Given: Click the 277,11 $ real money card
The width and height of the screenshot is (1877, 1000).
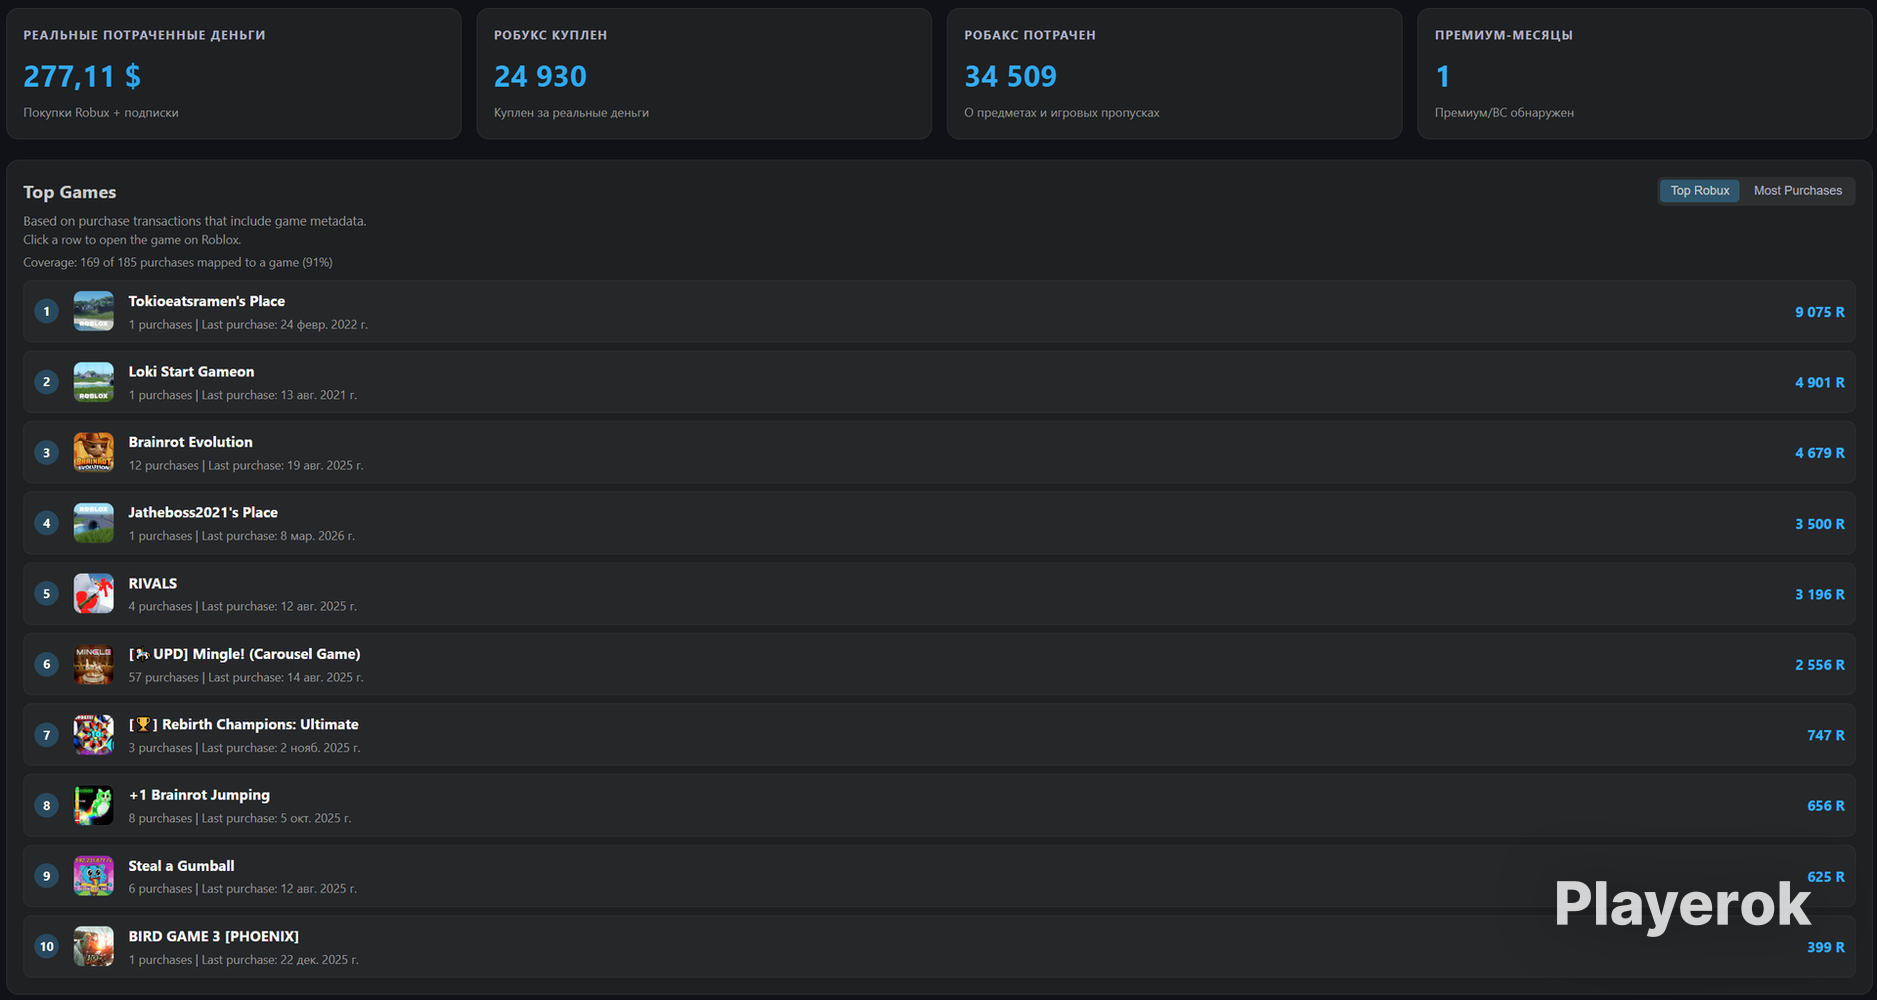Looking at the screenshot, I should pos(234,74).
